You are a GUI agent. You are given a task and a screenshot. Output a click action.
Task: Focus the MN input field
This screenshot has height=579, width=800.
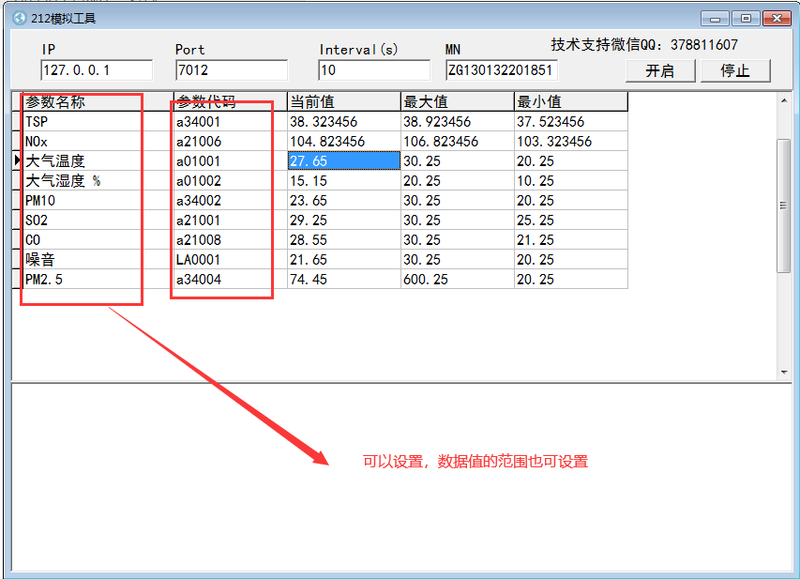tap(501, 70)
